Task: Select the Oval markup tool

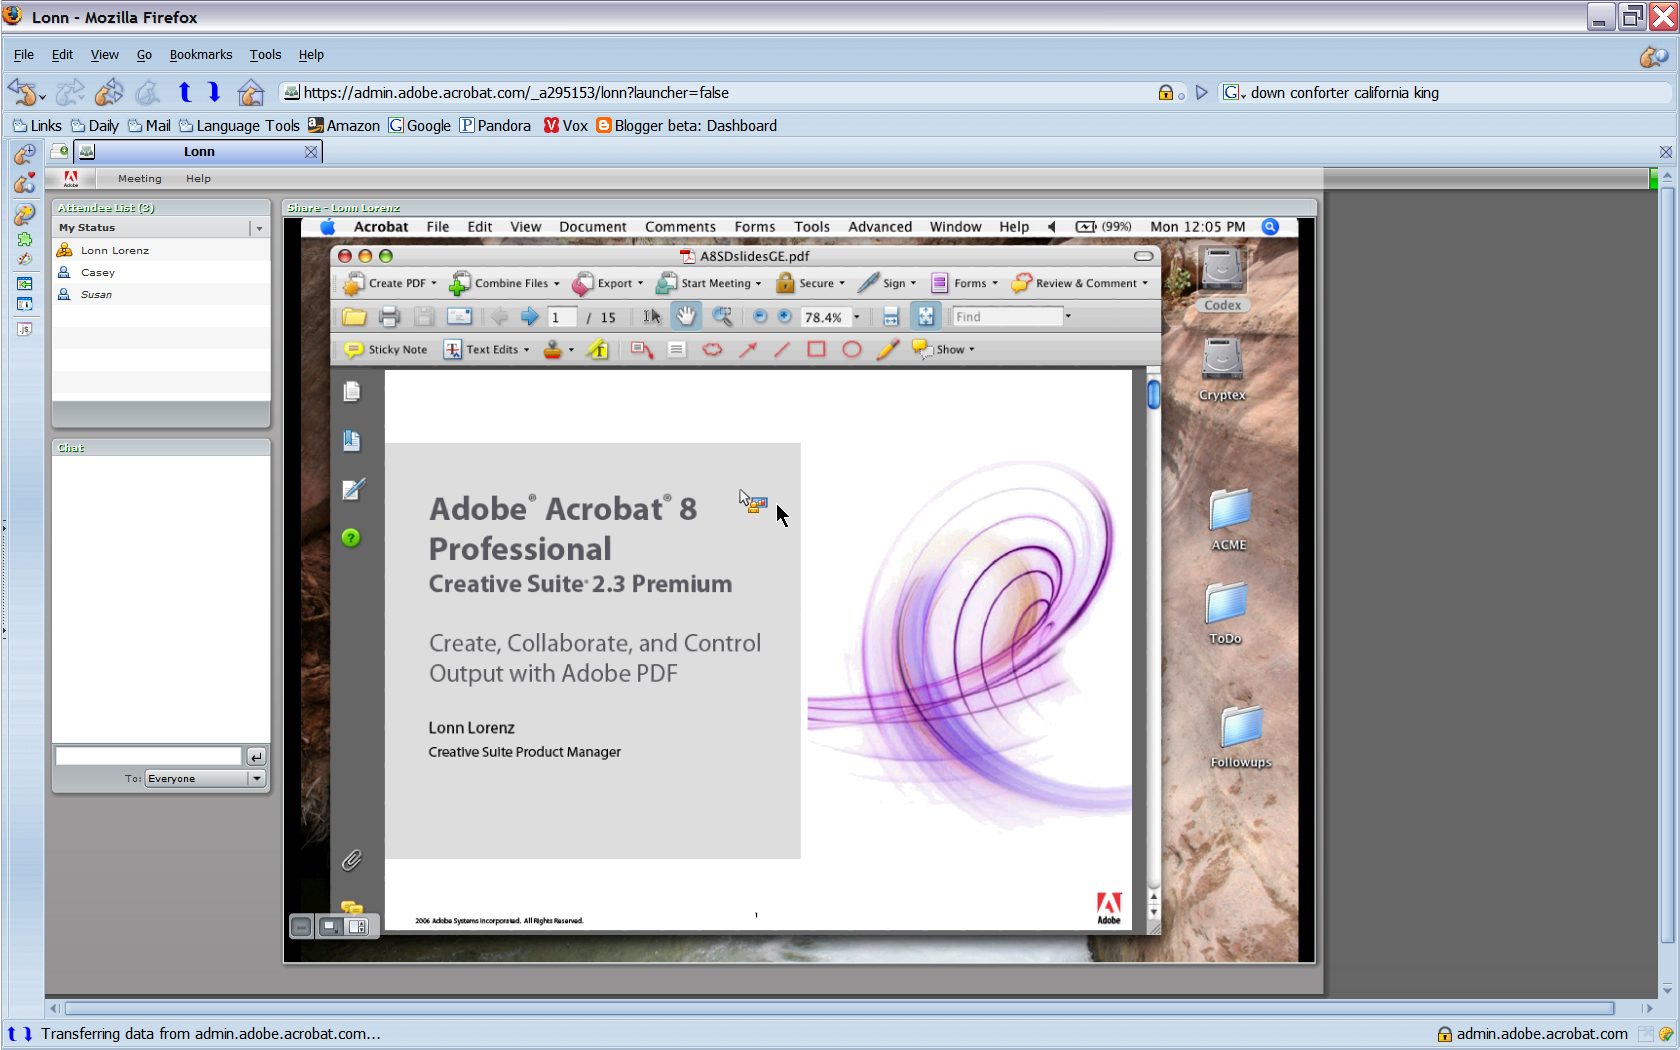Action: pyautogui.click(x=851, y=349)
